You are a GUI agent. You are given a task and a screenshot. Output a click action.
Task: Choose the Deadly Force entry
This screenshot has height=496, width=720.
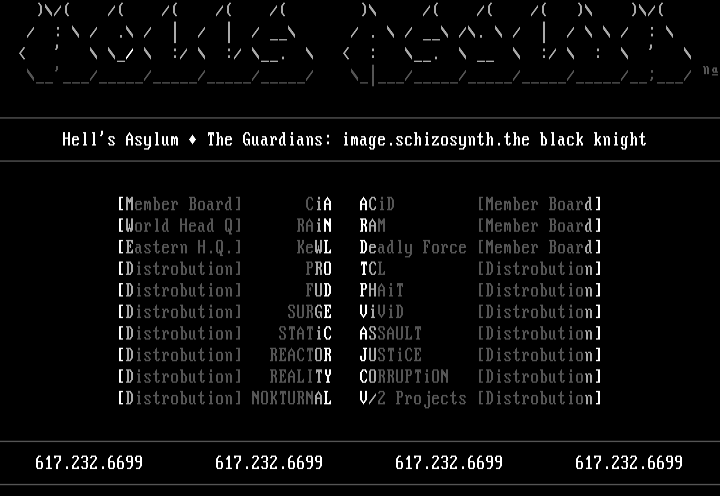413,248
